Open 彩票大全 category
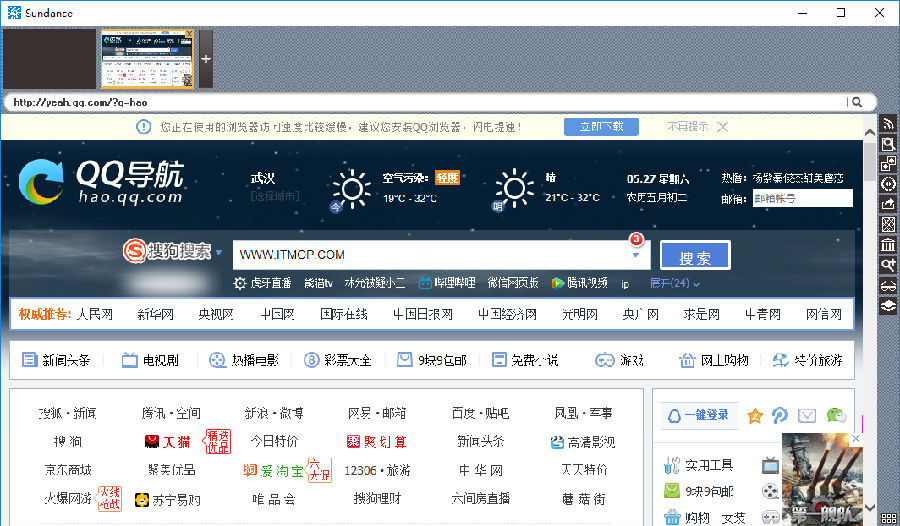This screenshot has width=900, height=526. (x=337, y=360)
